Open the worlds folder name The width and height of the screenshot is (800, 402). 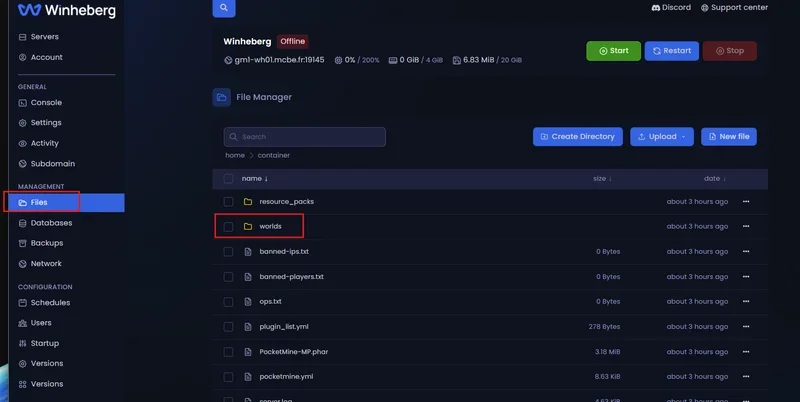click(270, 227)
